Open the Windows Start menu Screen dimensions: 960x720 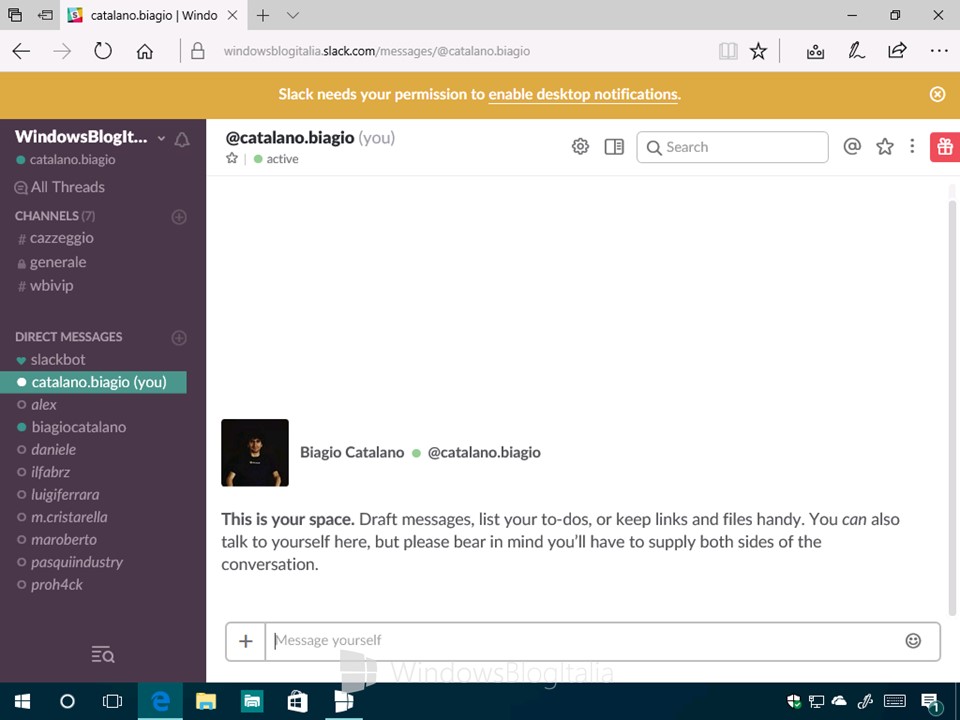[23, 702]
